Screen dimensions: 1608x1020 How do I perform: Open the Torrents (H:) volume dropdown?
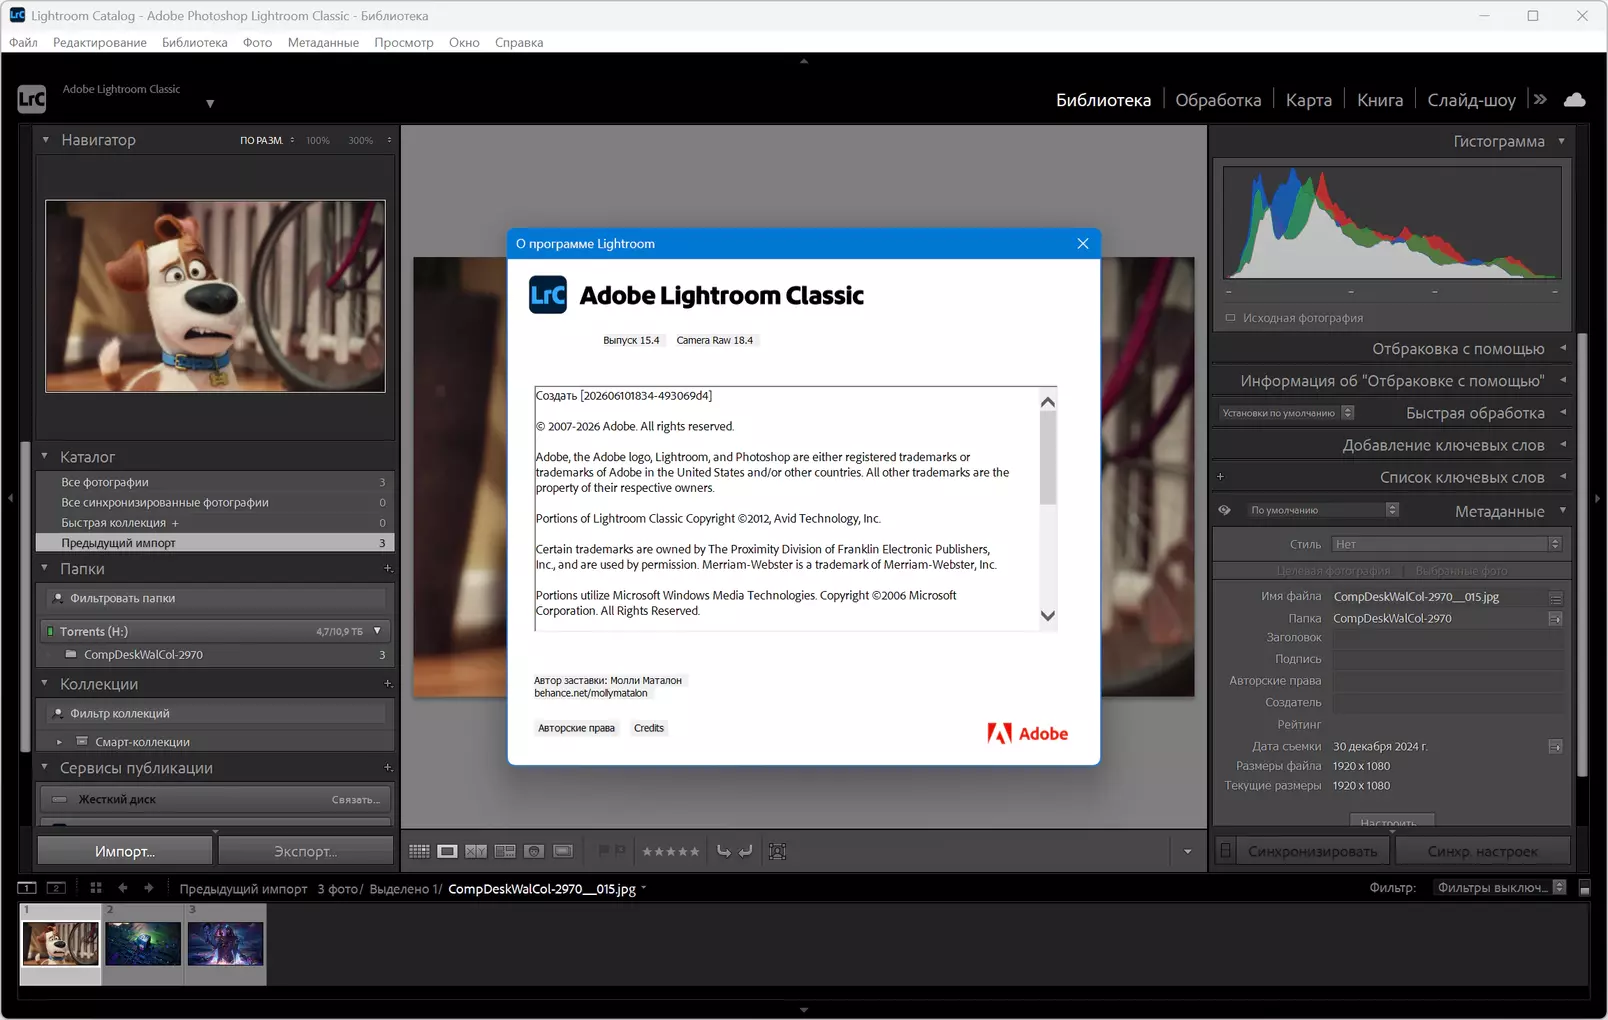click(377, 631)
